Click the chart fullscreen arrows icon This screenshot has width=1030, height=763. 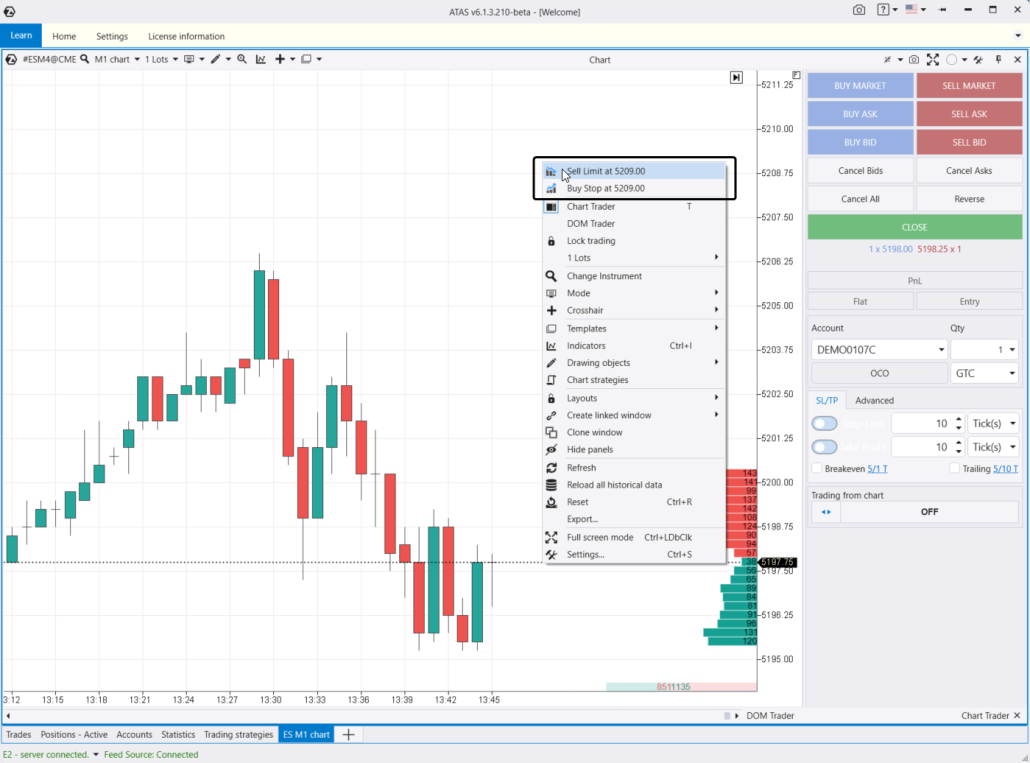[x=932, y=59]
